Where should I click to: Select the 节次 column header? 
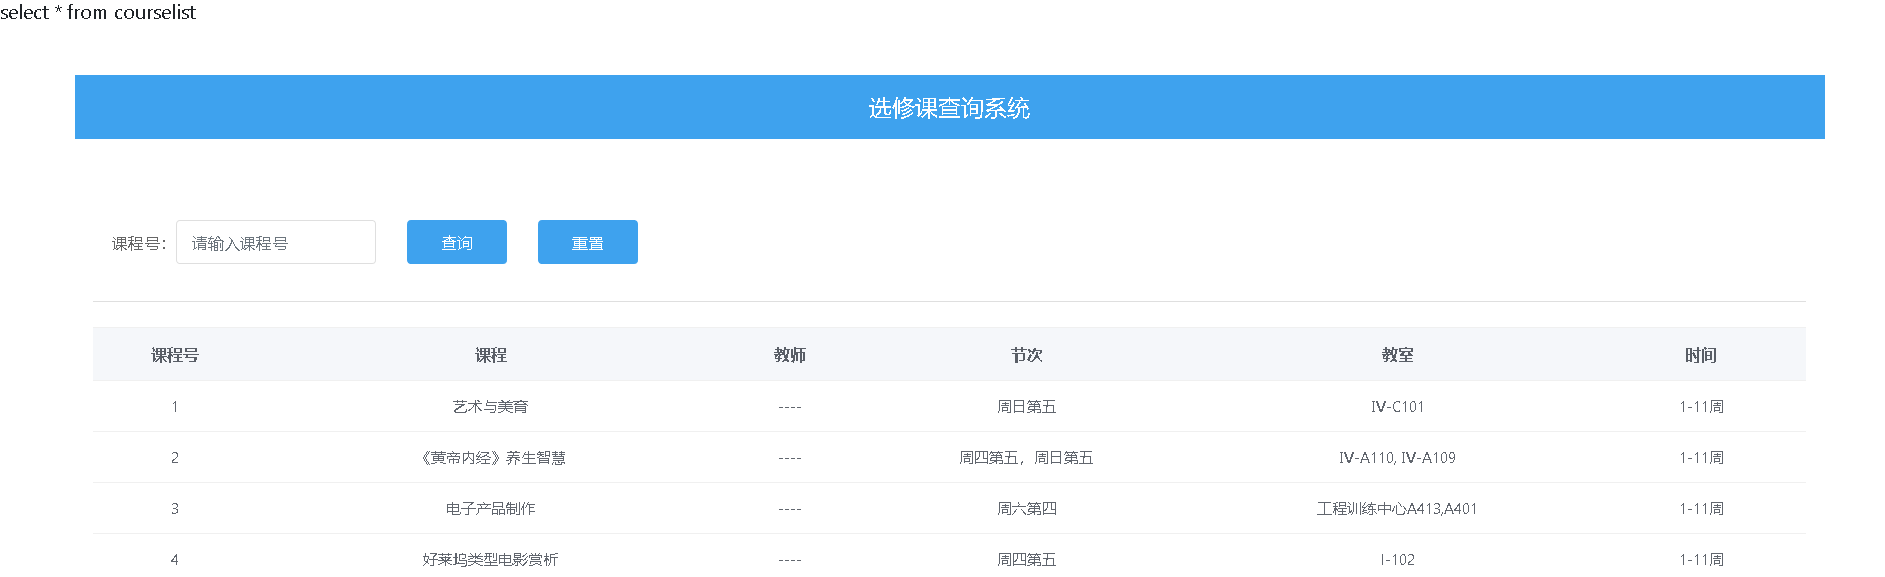tap(1027, 355)
